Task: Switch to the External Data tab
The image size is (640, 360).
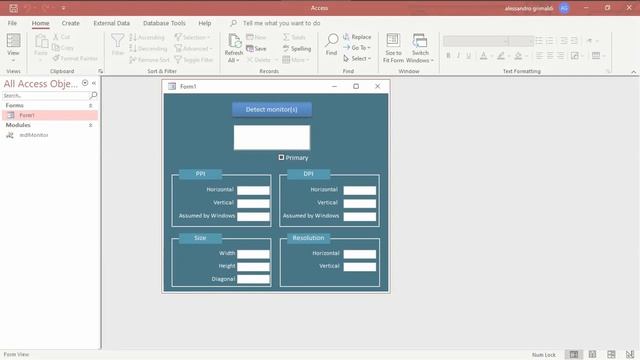Action: coord(111,23)
